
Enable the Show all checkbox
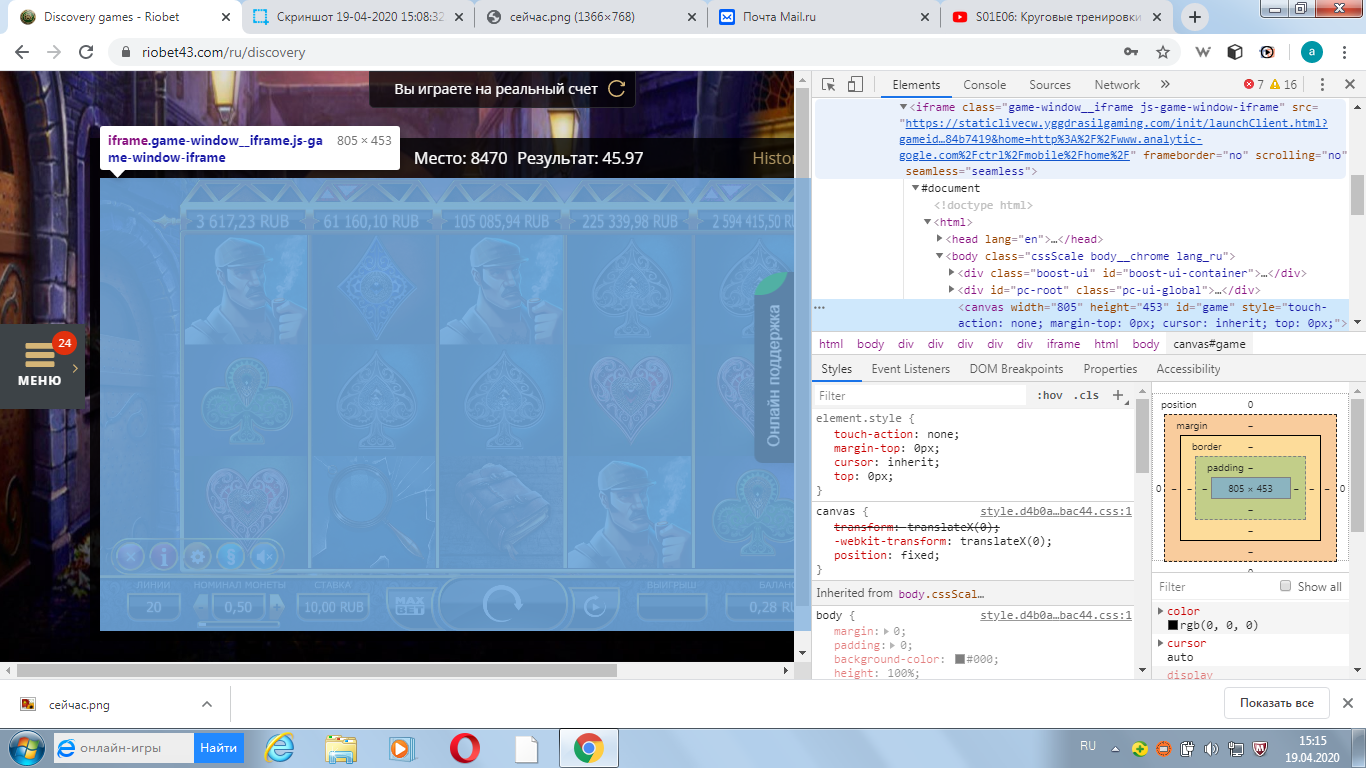(1286, 586)
